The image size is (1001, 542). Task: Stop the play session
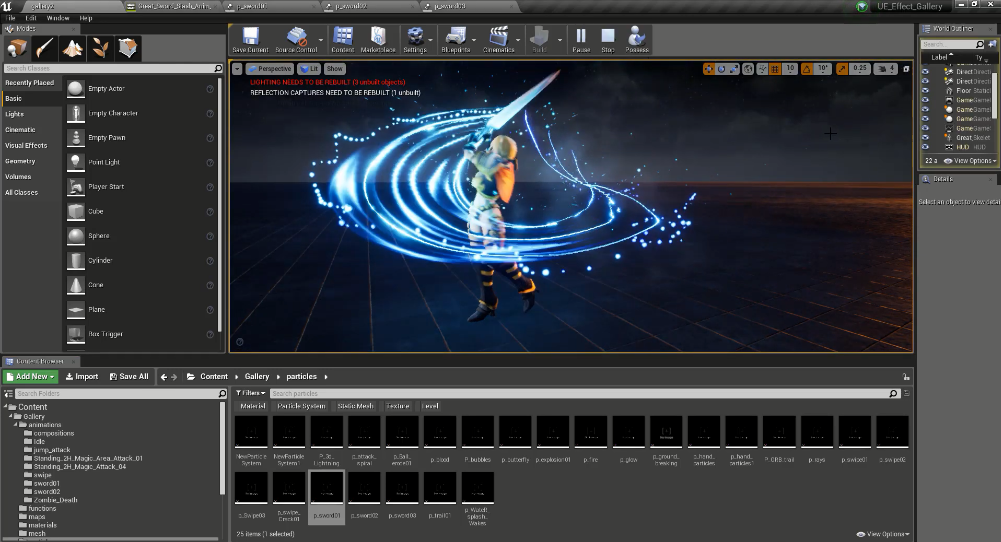608,40
